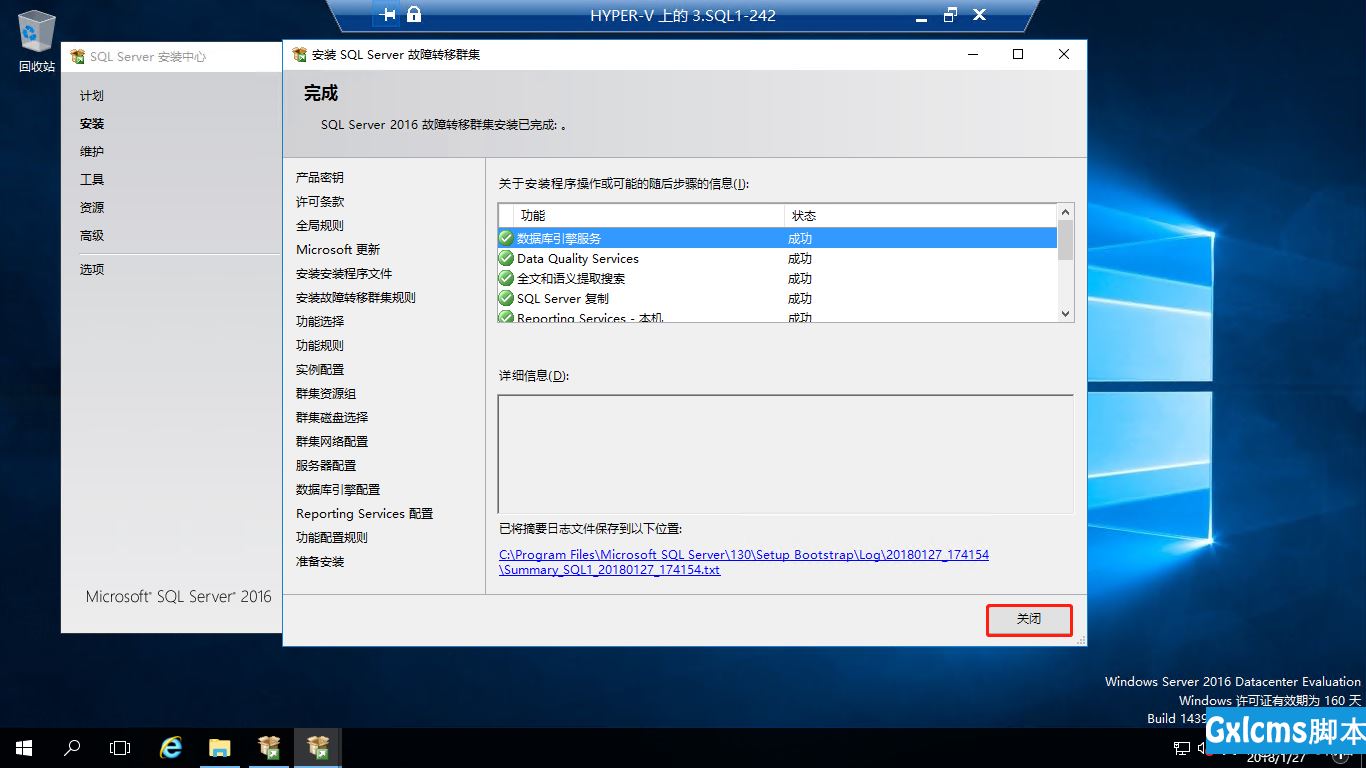Click 安装安装程序文件 step in the list
The height and width of the screenshot is (768, 1366).
[x=344, y=274]
